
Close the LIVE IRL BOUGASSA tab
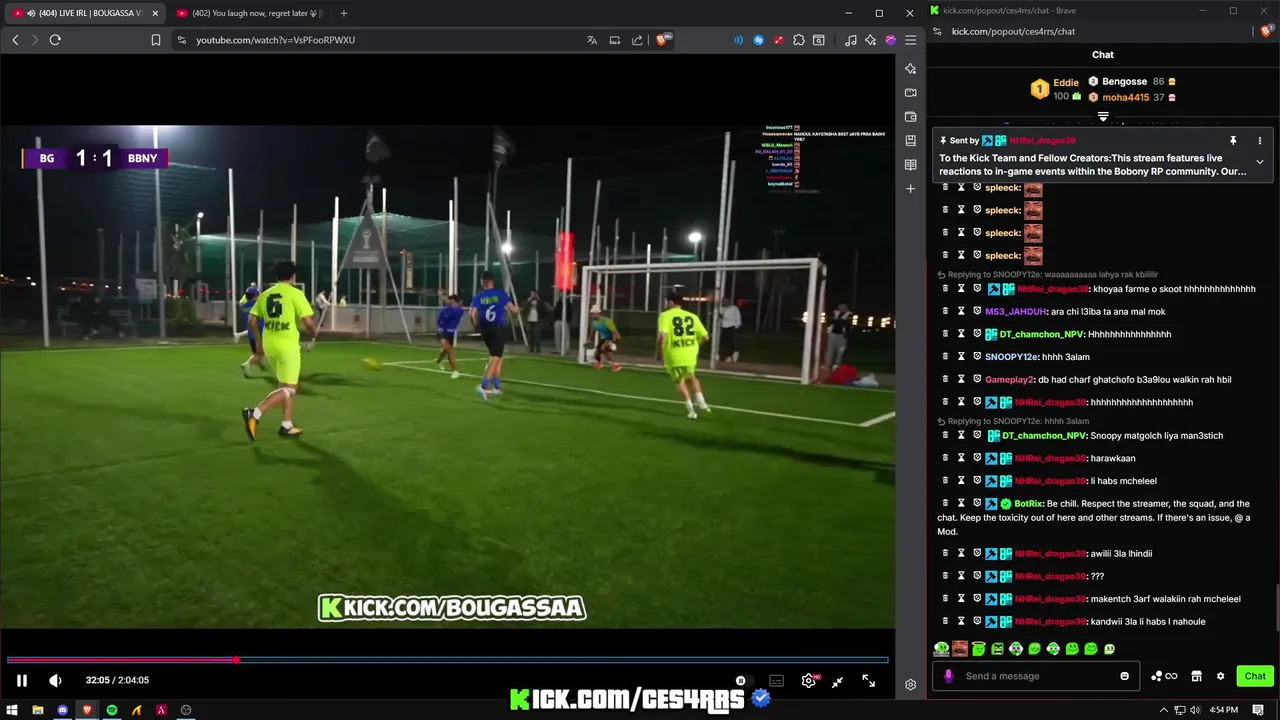[x=155, y=13]
